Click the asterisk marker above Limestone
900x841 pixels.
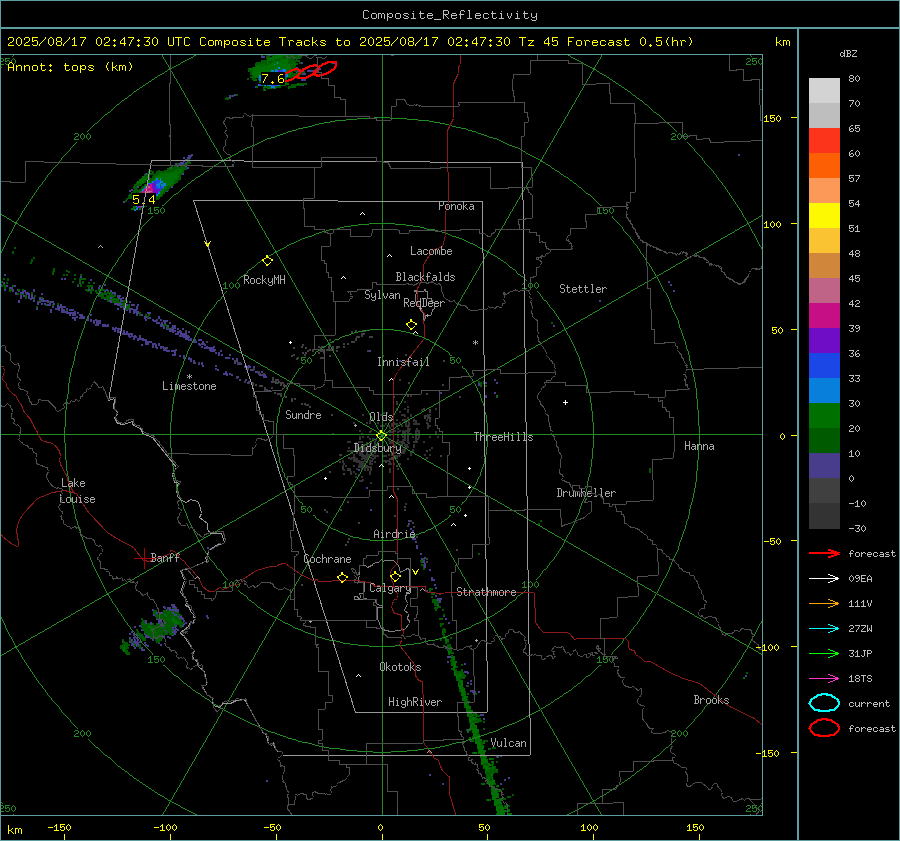[189, 377]
